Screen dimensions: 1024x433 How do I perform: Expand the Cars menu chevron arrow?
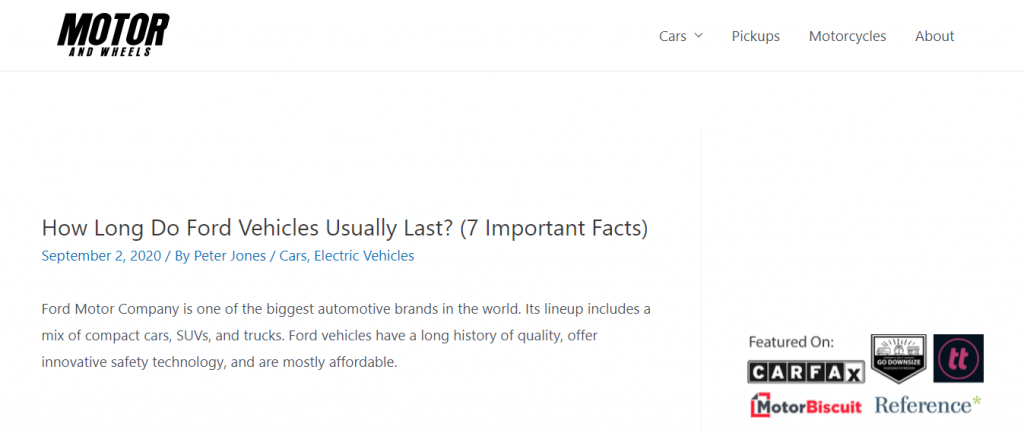tap(698, 35)
